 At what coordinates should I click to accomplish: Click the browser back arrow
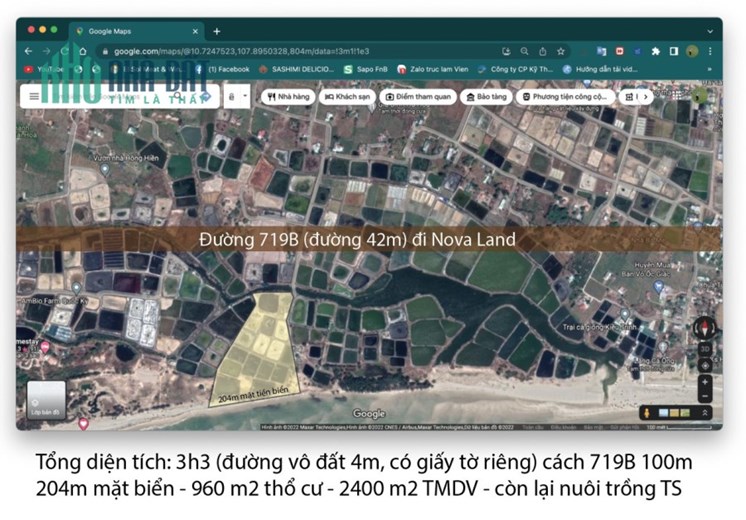[x=29, y=51]
